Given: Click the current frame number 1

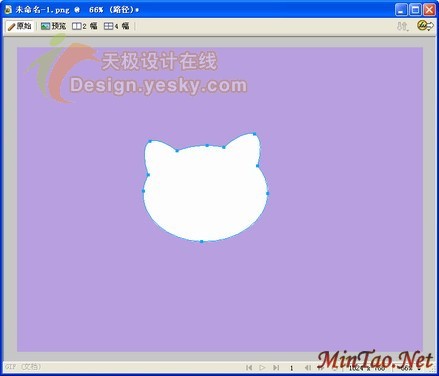Looking at the screenshot, I should 291,368.
